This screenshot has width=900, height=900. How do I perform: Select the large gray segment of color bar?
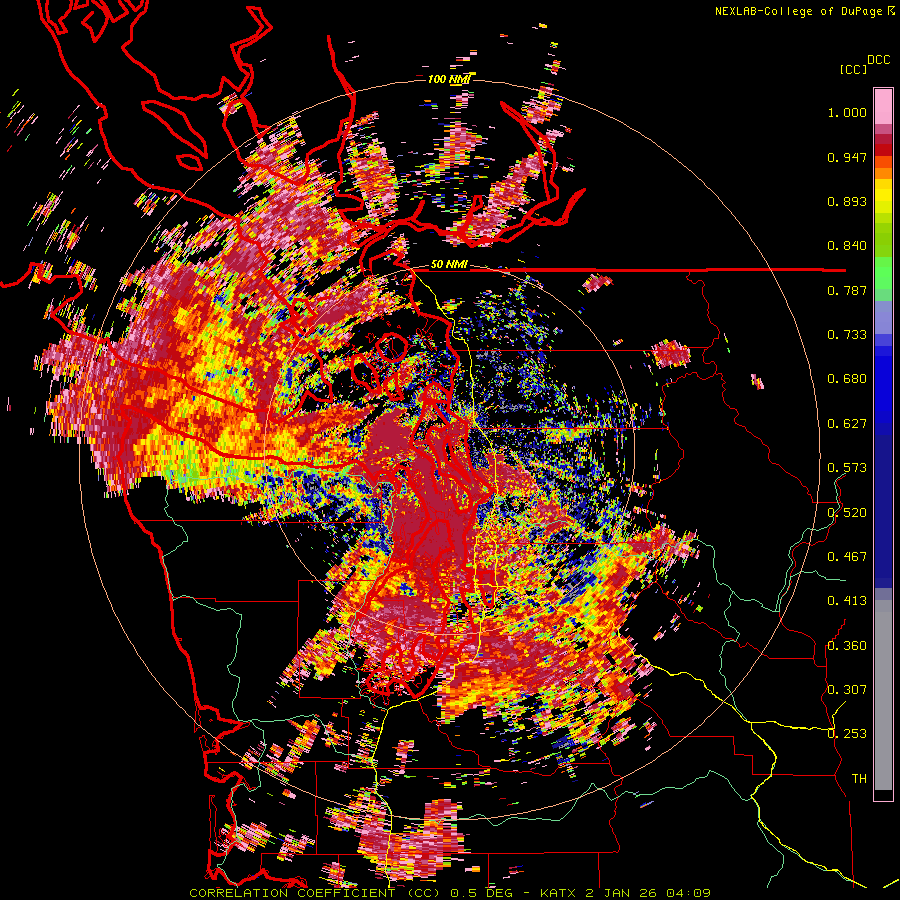tap(883, 695)
